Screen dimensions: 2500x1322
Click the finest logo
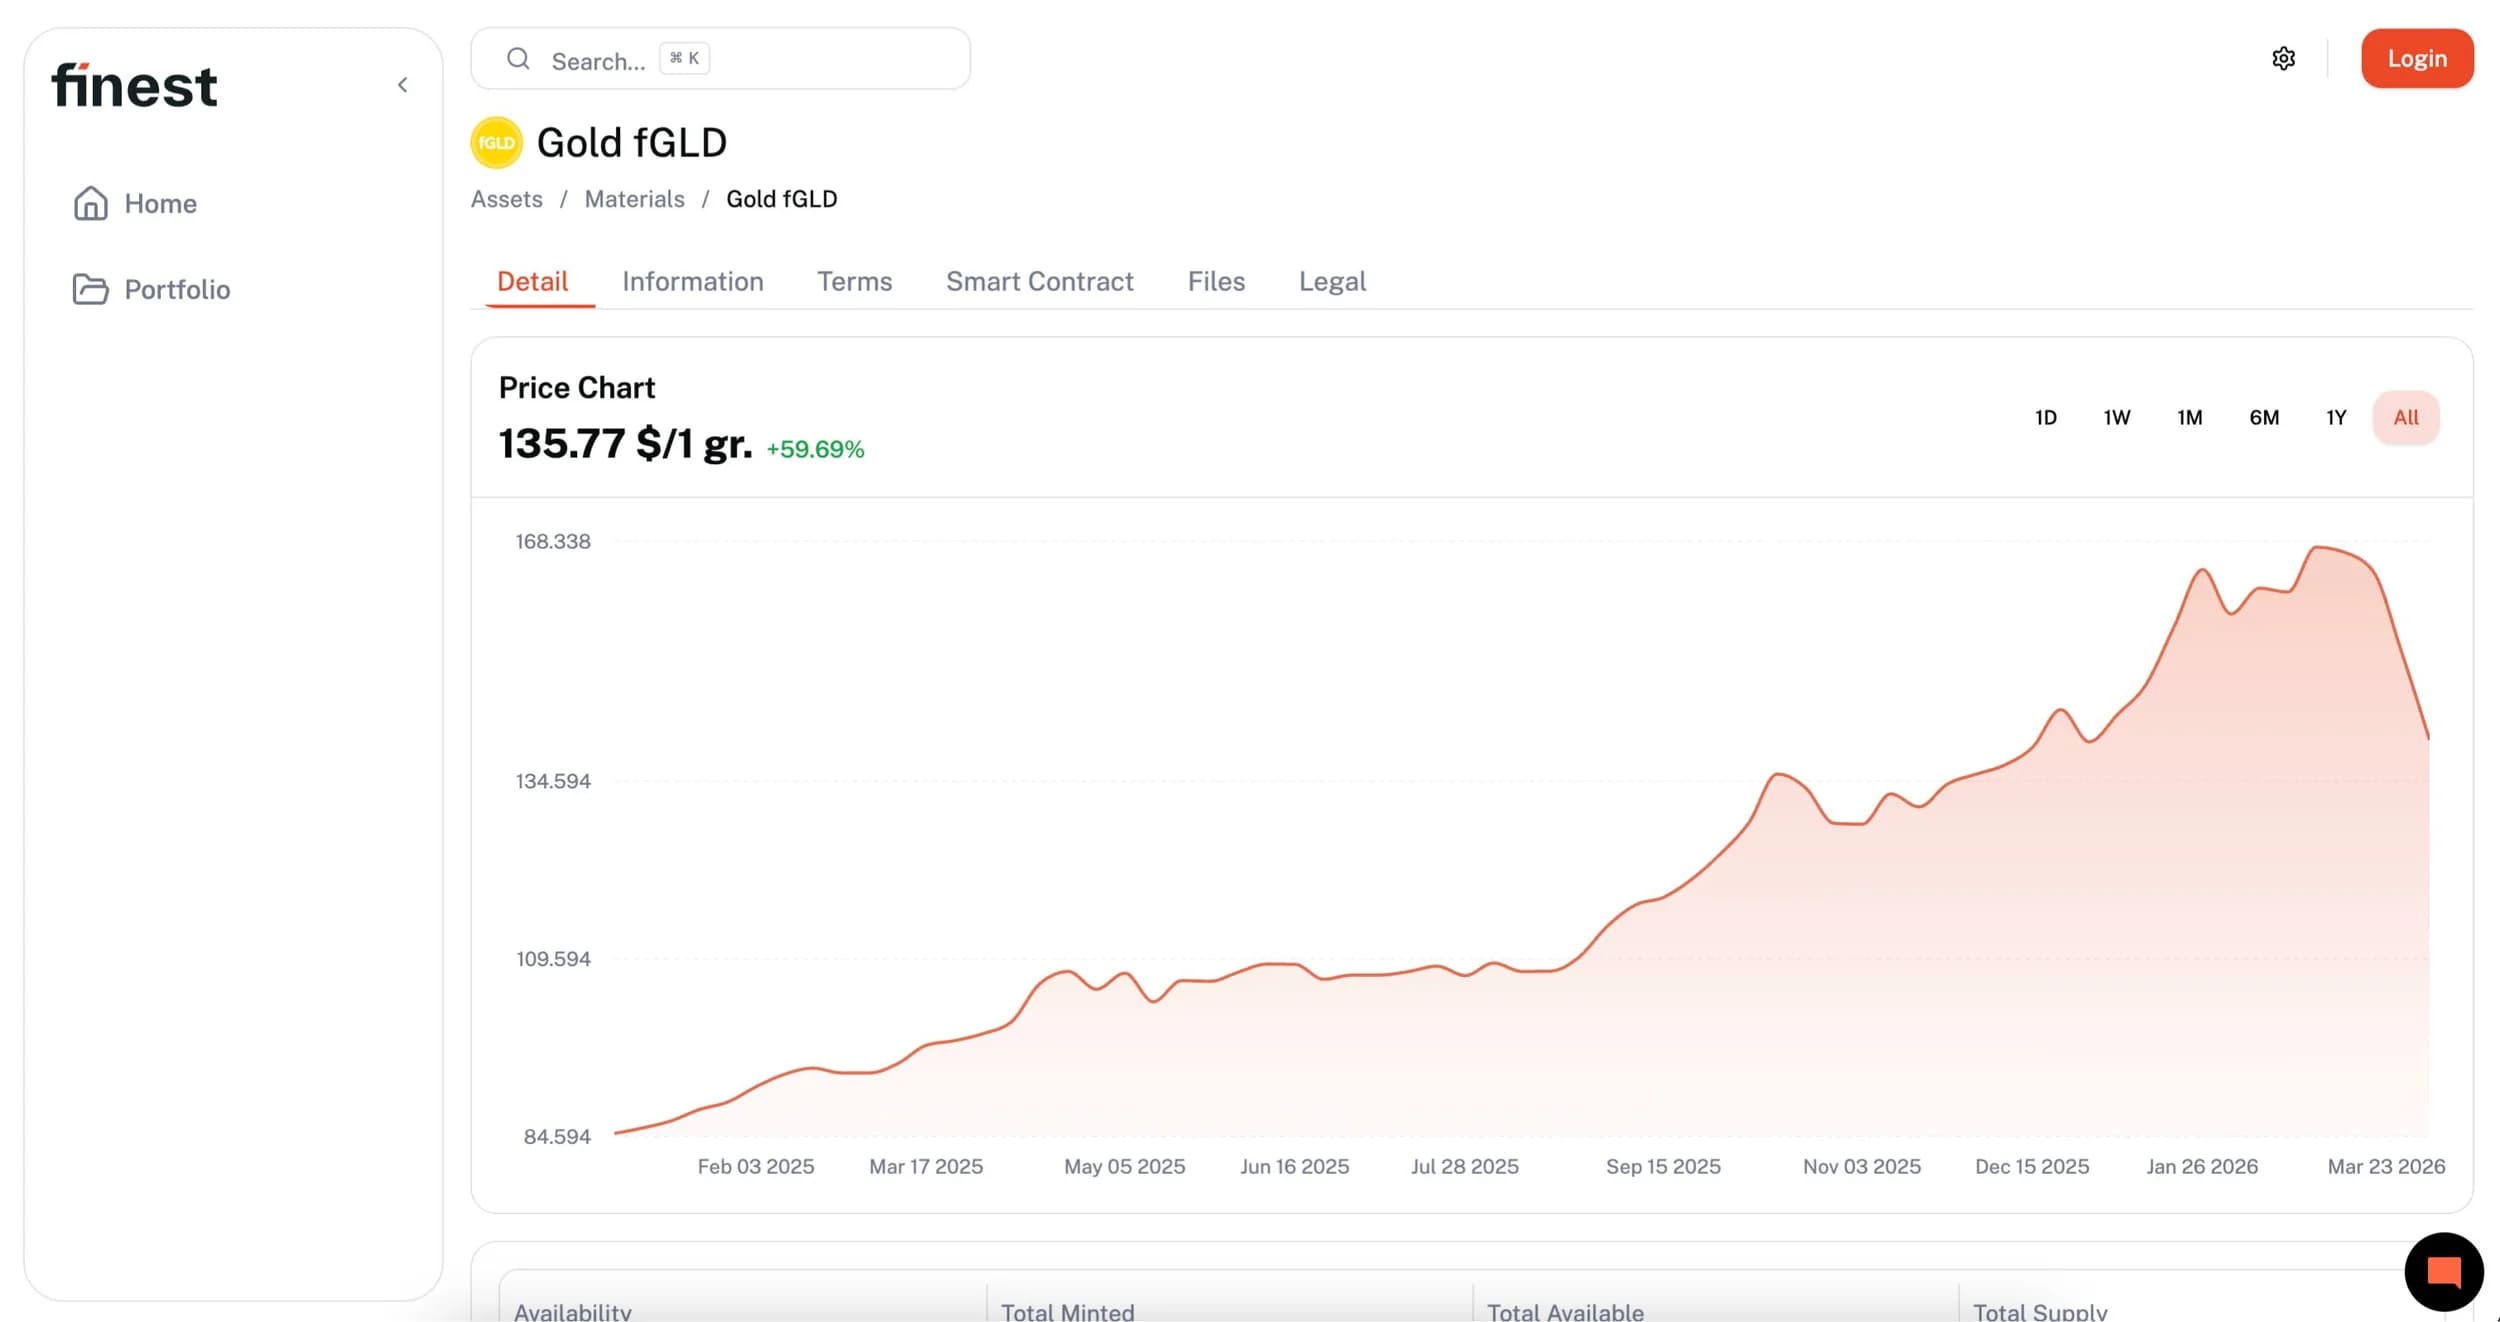tap(134, 86)
